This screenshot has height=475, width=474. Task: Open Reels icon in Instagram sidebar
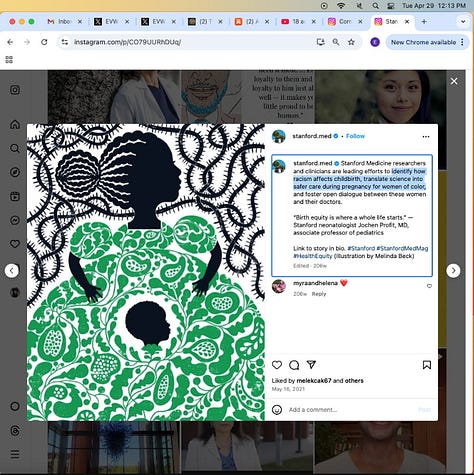[x=15, y=196]
